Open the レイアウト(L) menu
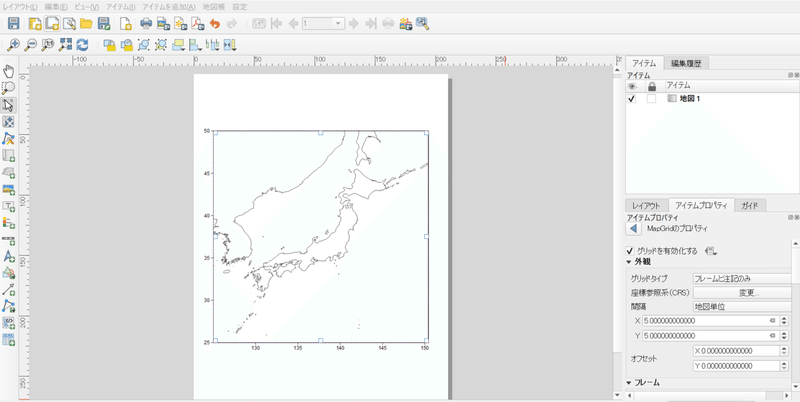800x402 pixels. click(20, 7)
